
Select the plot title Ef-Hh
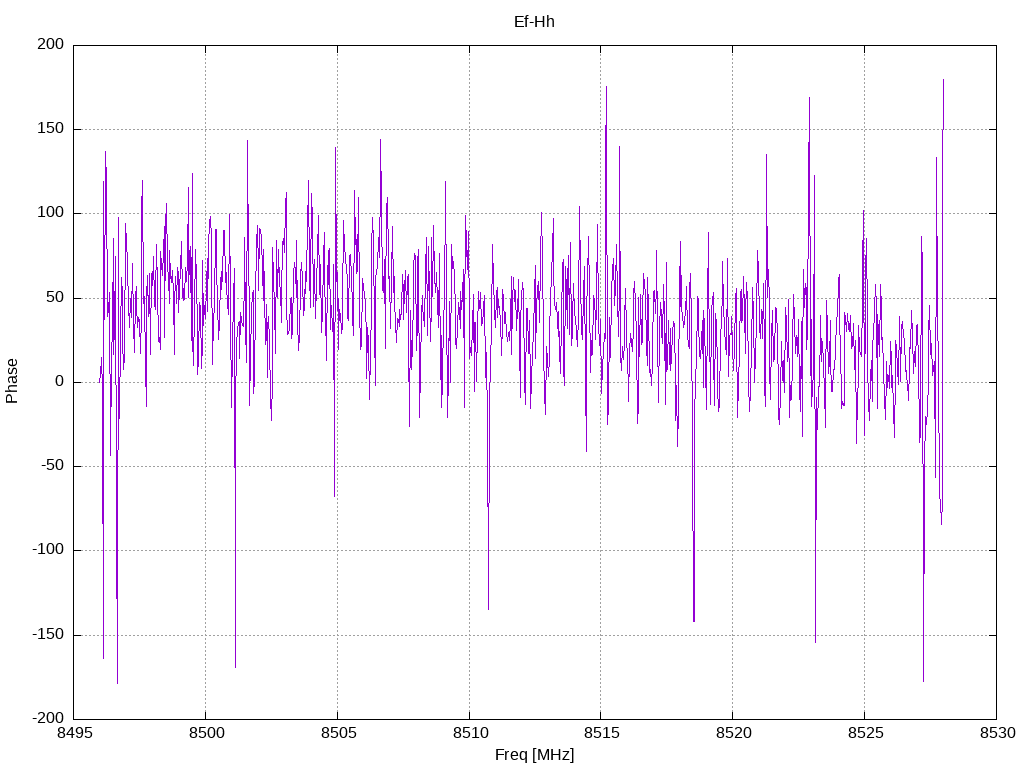[x=534, y=22]
